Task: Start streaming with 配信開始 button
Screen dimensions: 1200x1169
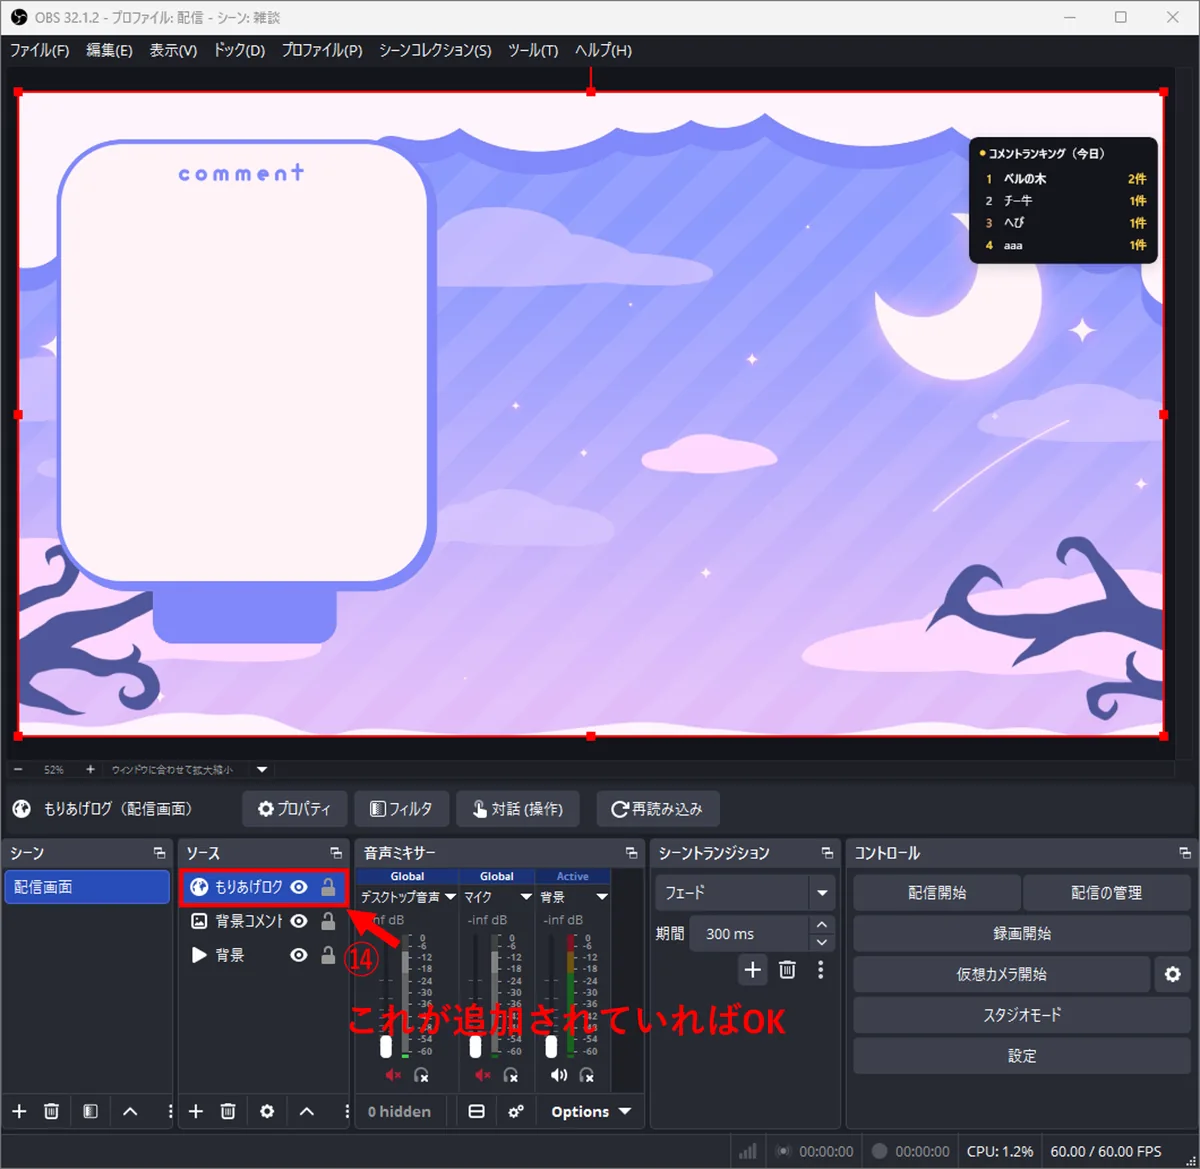Action: pos(937,892)
